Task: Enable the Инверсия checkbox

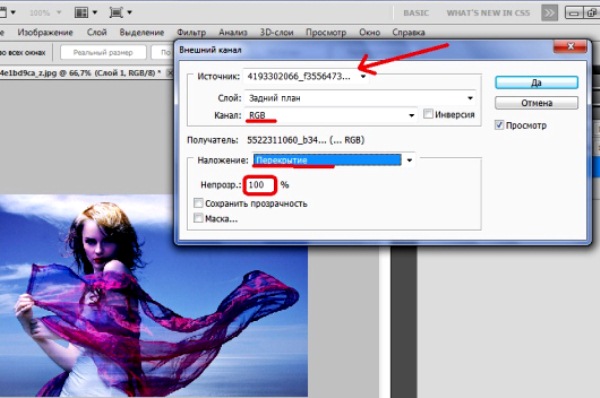Action: tap(428, 114)
